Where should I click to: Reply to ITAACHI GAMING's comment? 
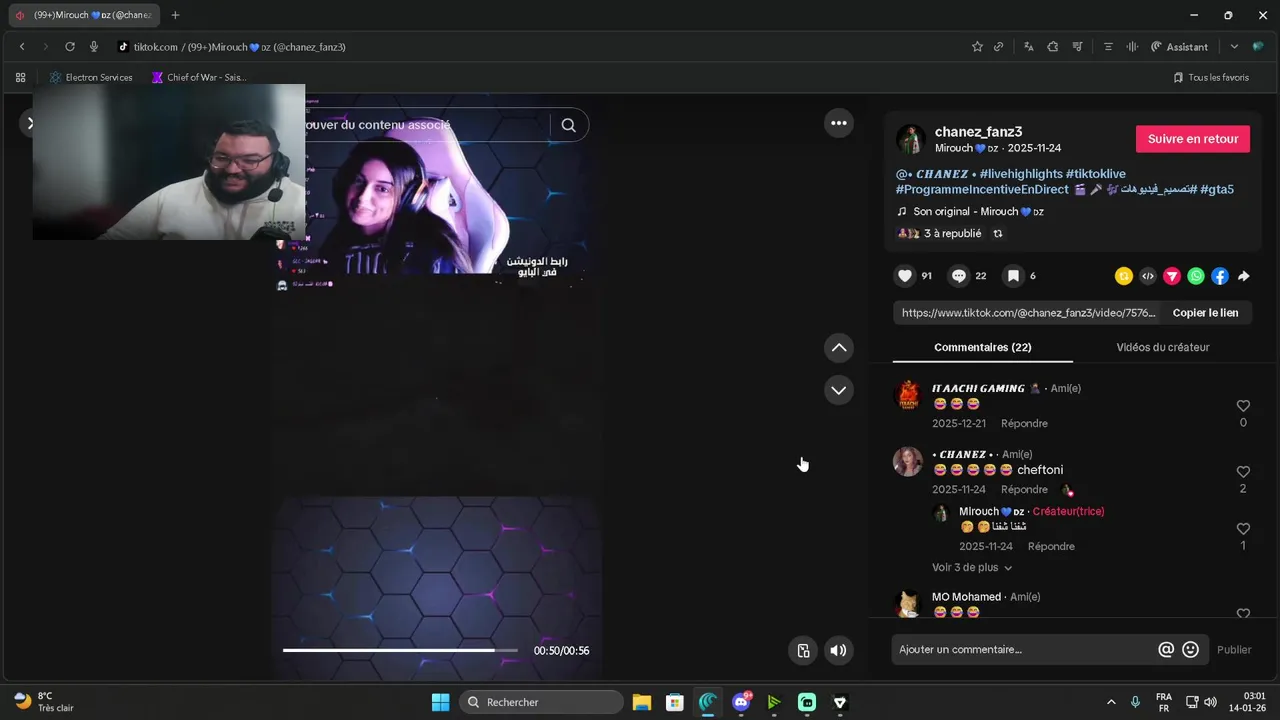click(x=1024, y=423)
